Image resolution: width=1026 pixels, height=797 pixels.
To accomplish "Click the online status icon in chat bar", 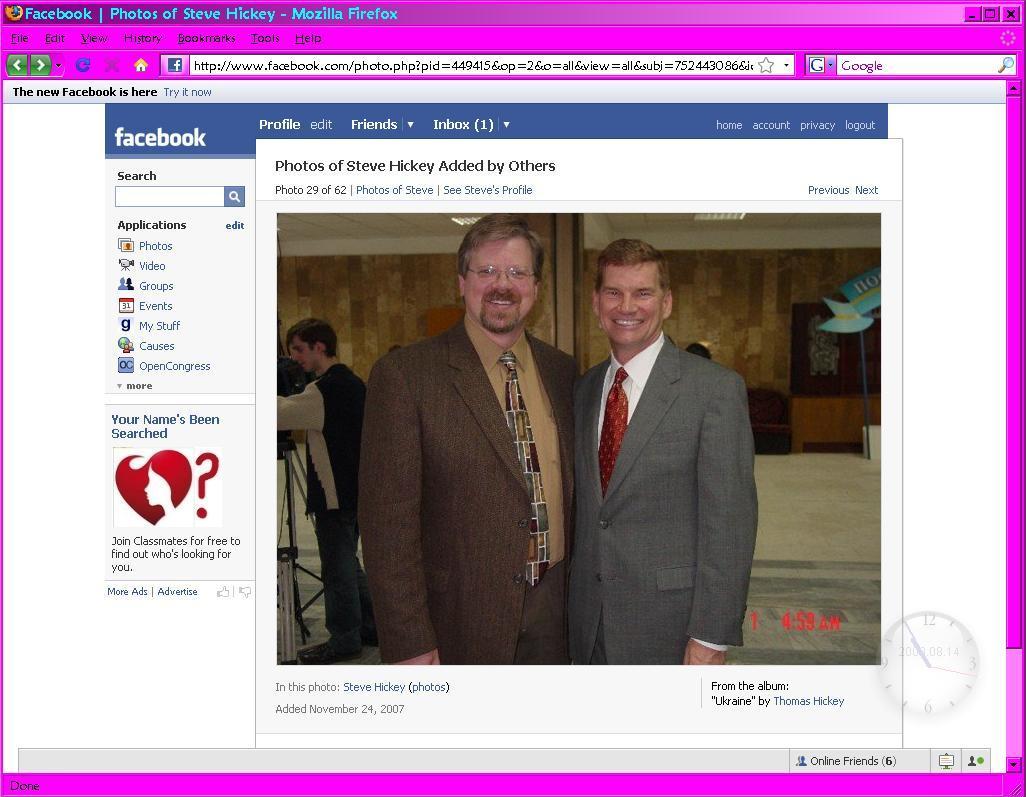I will 976,761.
